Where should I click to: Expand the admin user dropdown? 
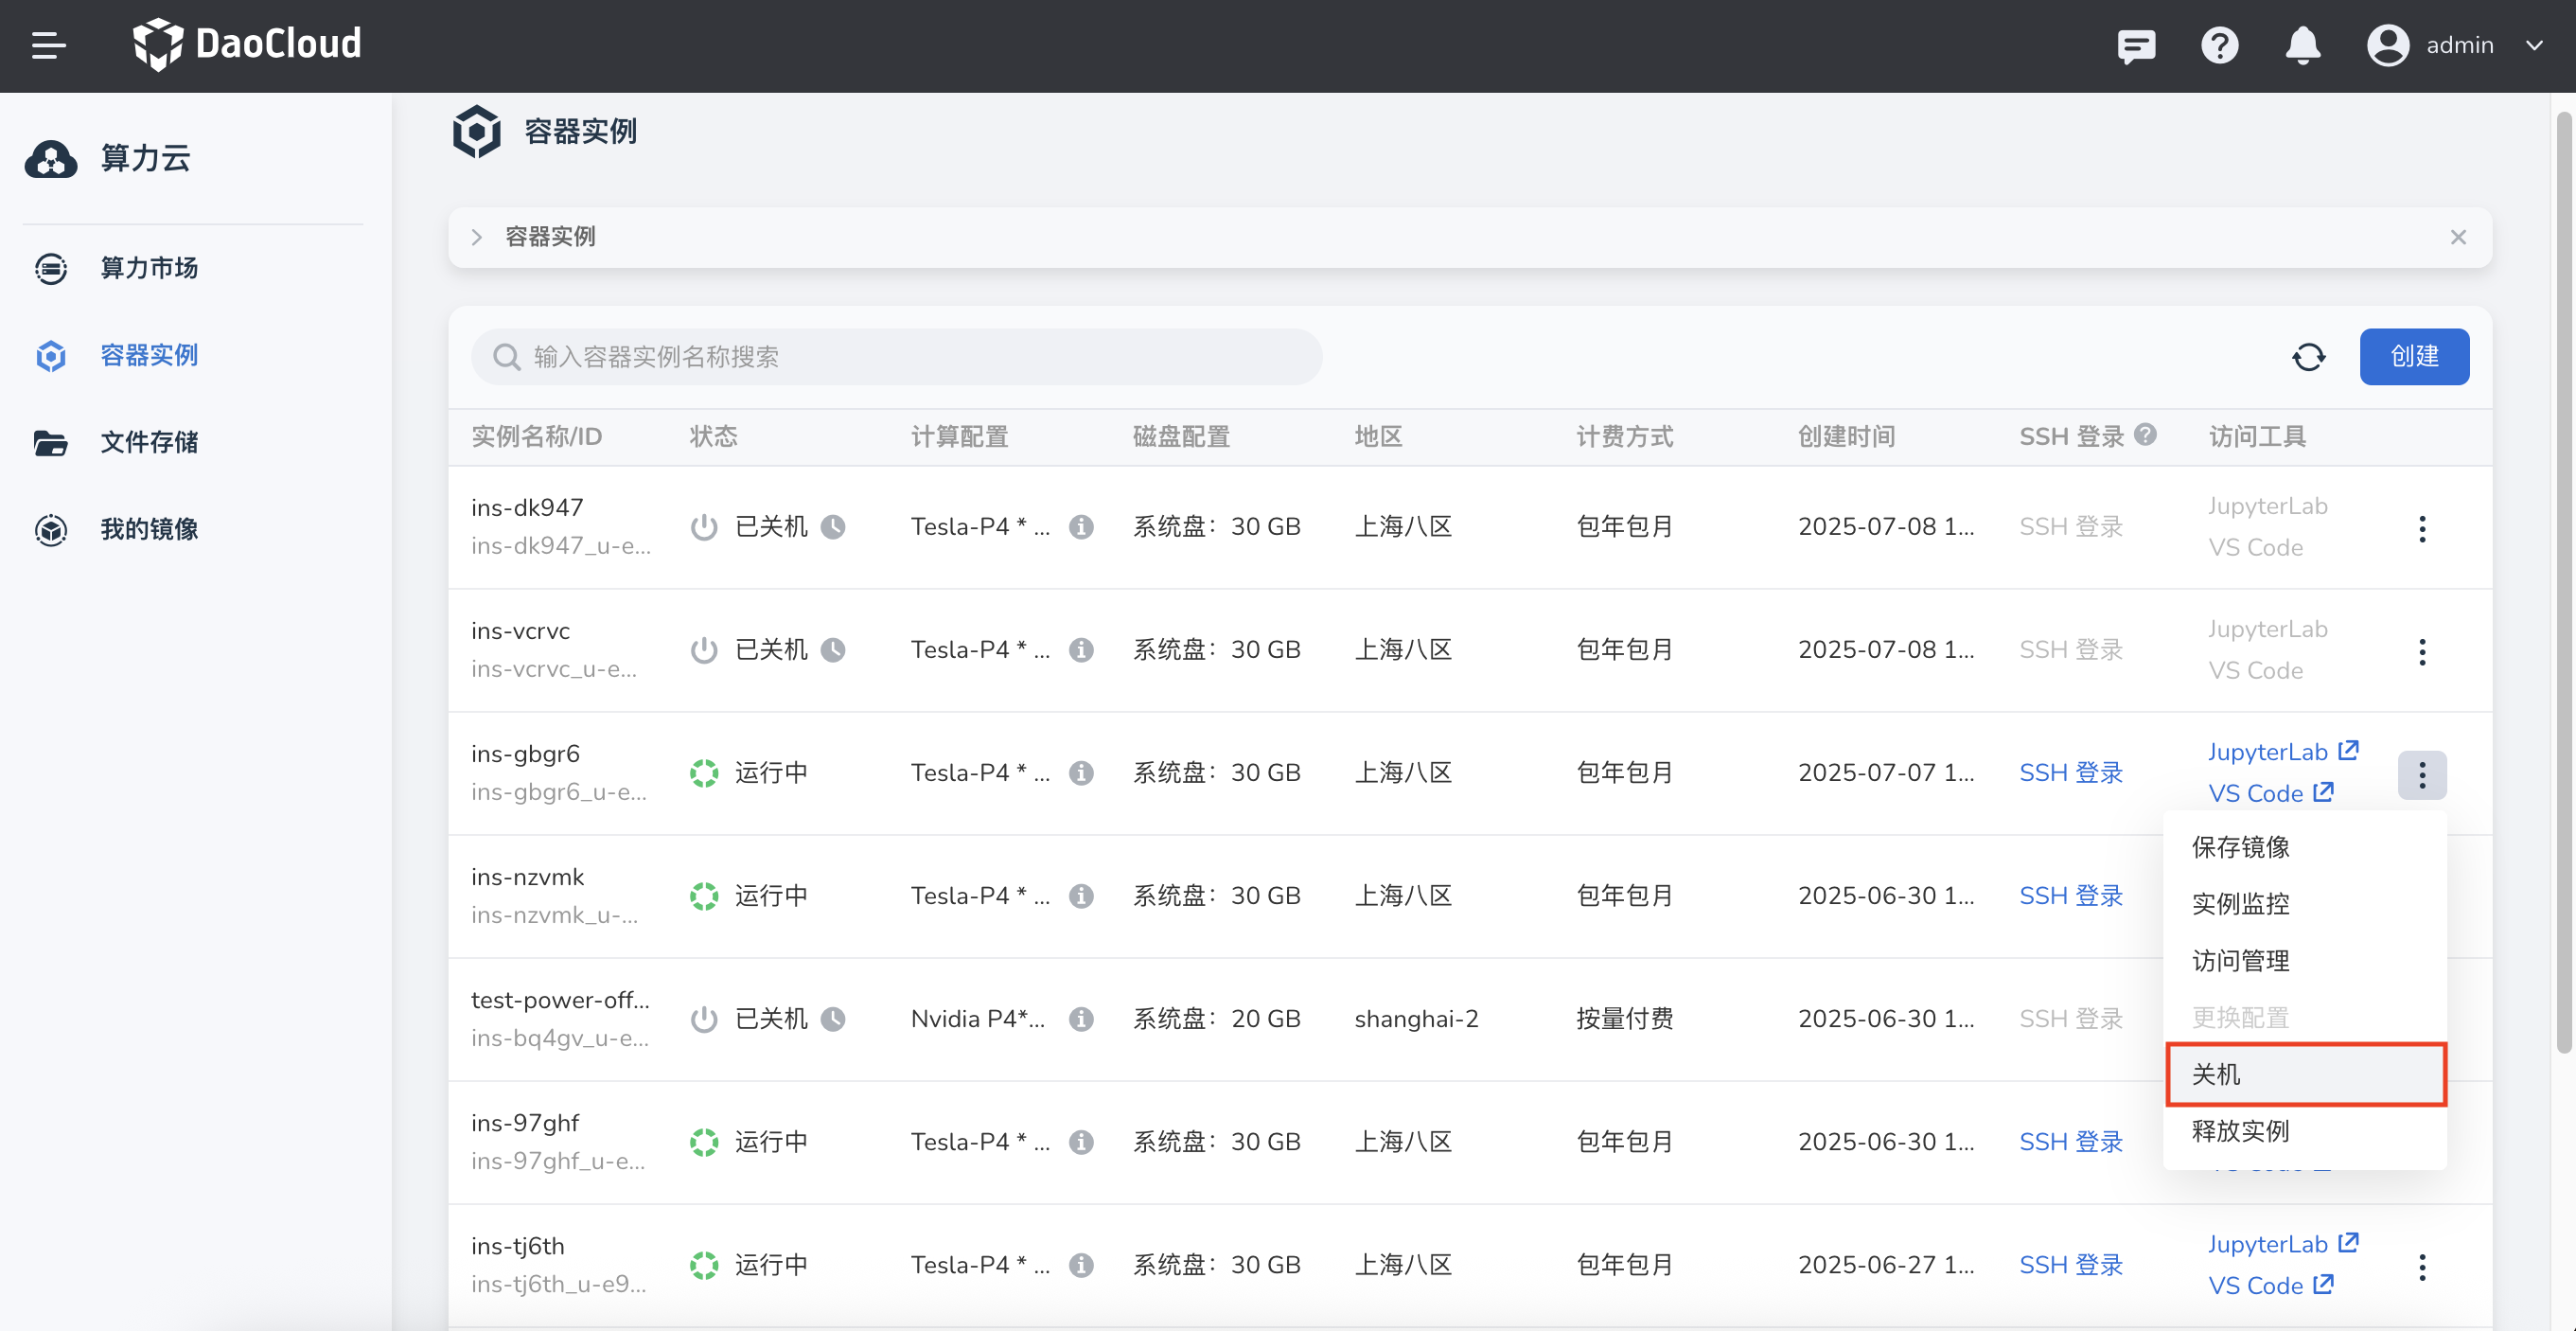click(x=2534, y=46)
